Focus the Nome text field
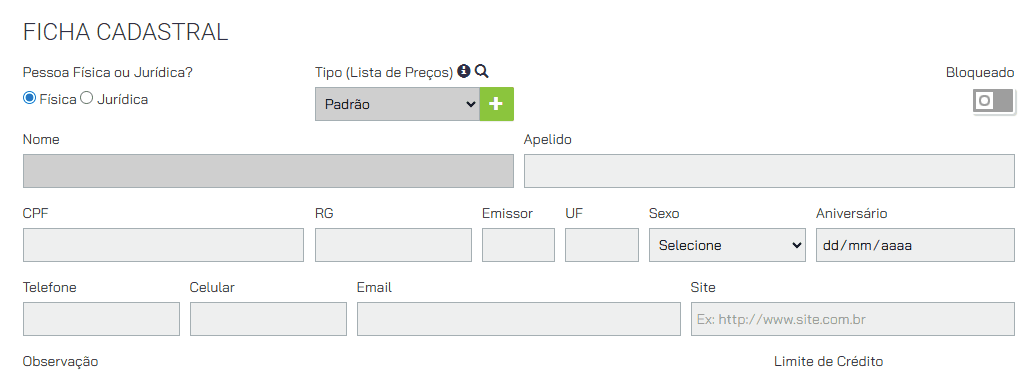 [x=268, y=171]
